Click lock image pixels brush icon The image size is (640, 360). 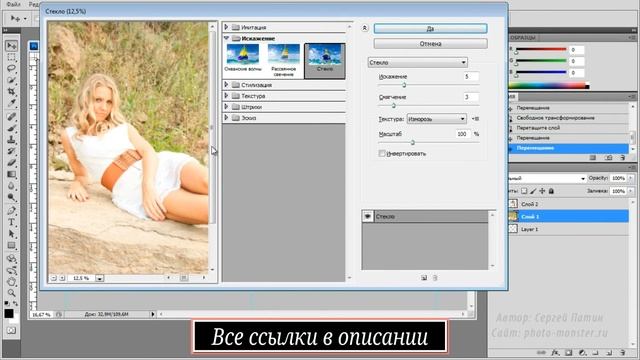[533, 191]
